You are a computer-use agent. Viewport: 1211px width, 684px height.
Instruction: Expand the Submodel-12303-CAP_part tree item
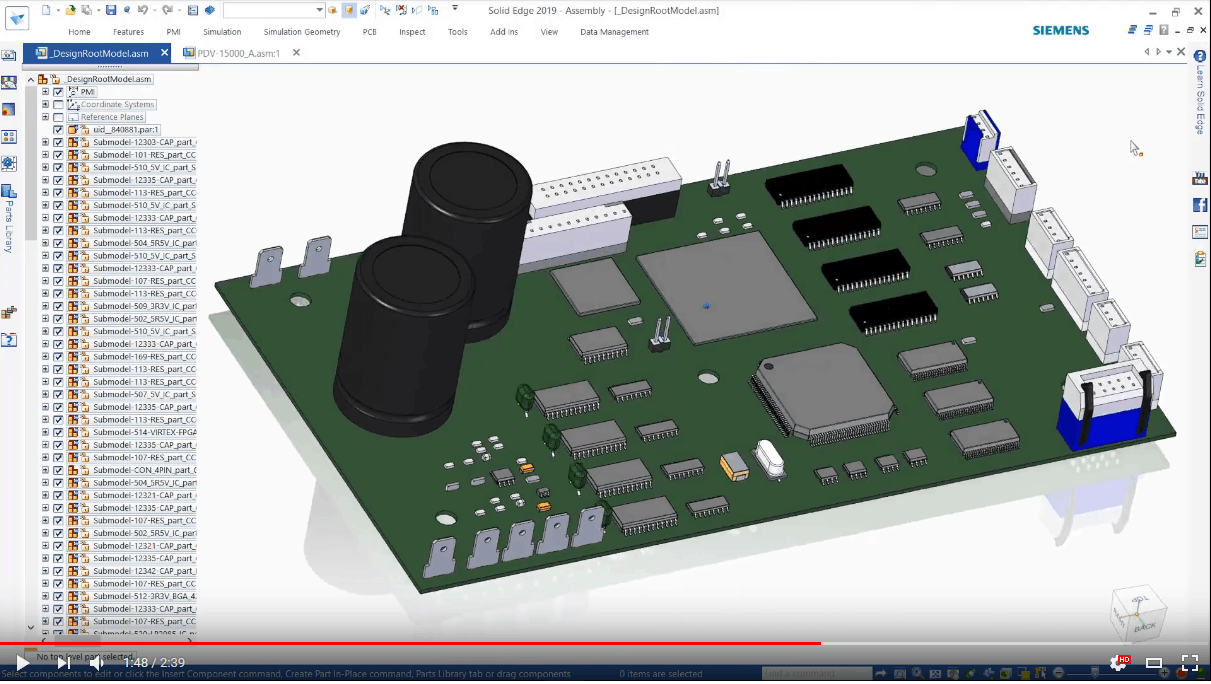[45, 142]
